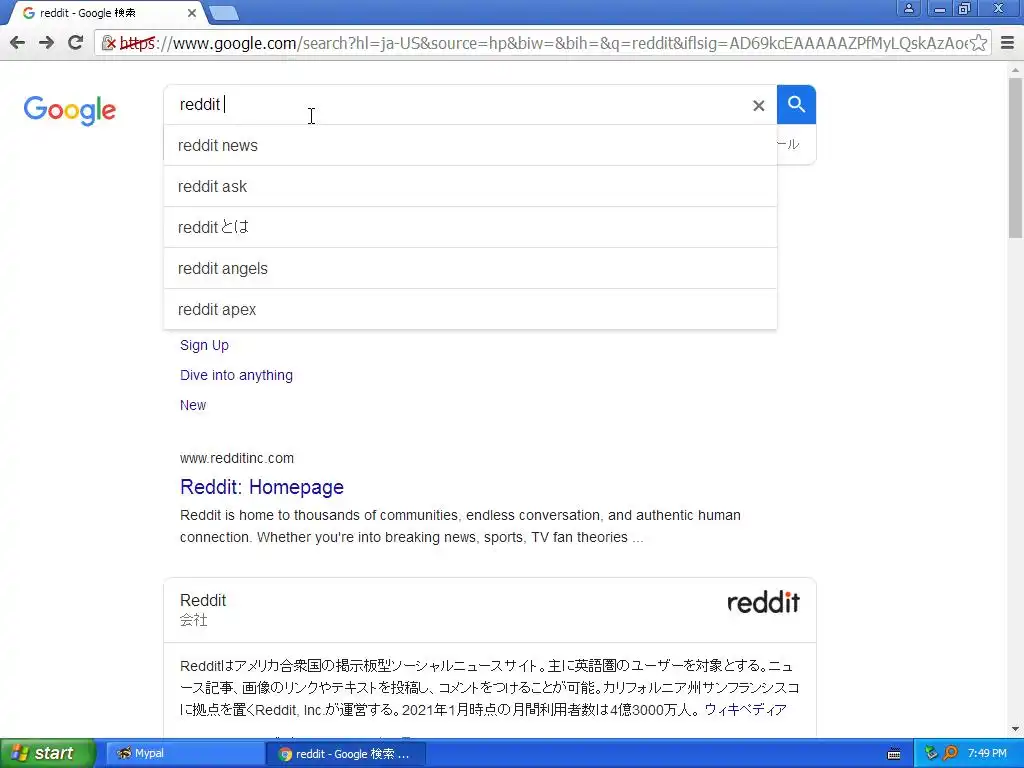Click the scrollbar down arrow
This screenshot has height=768, width=1024.
(x=1016, y=729)
